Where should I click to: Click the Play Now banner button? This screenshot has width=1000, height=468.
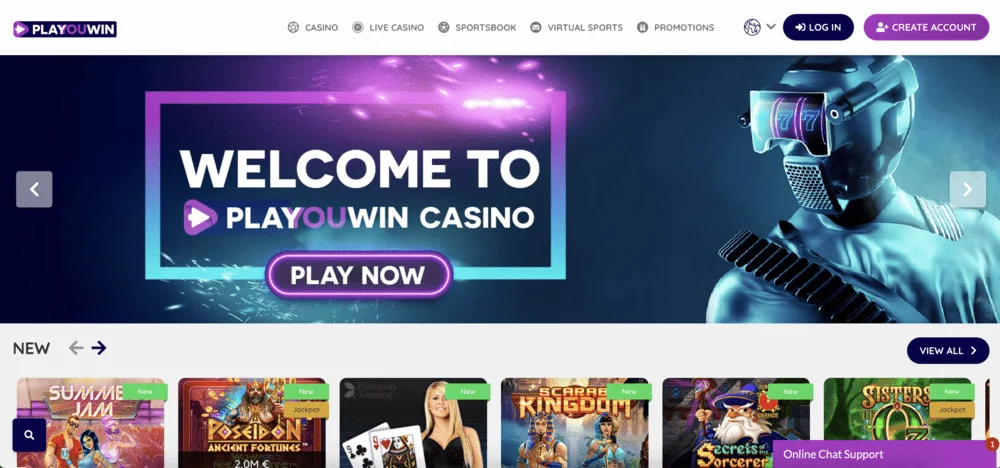358,275
